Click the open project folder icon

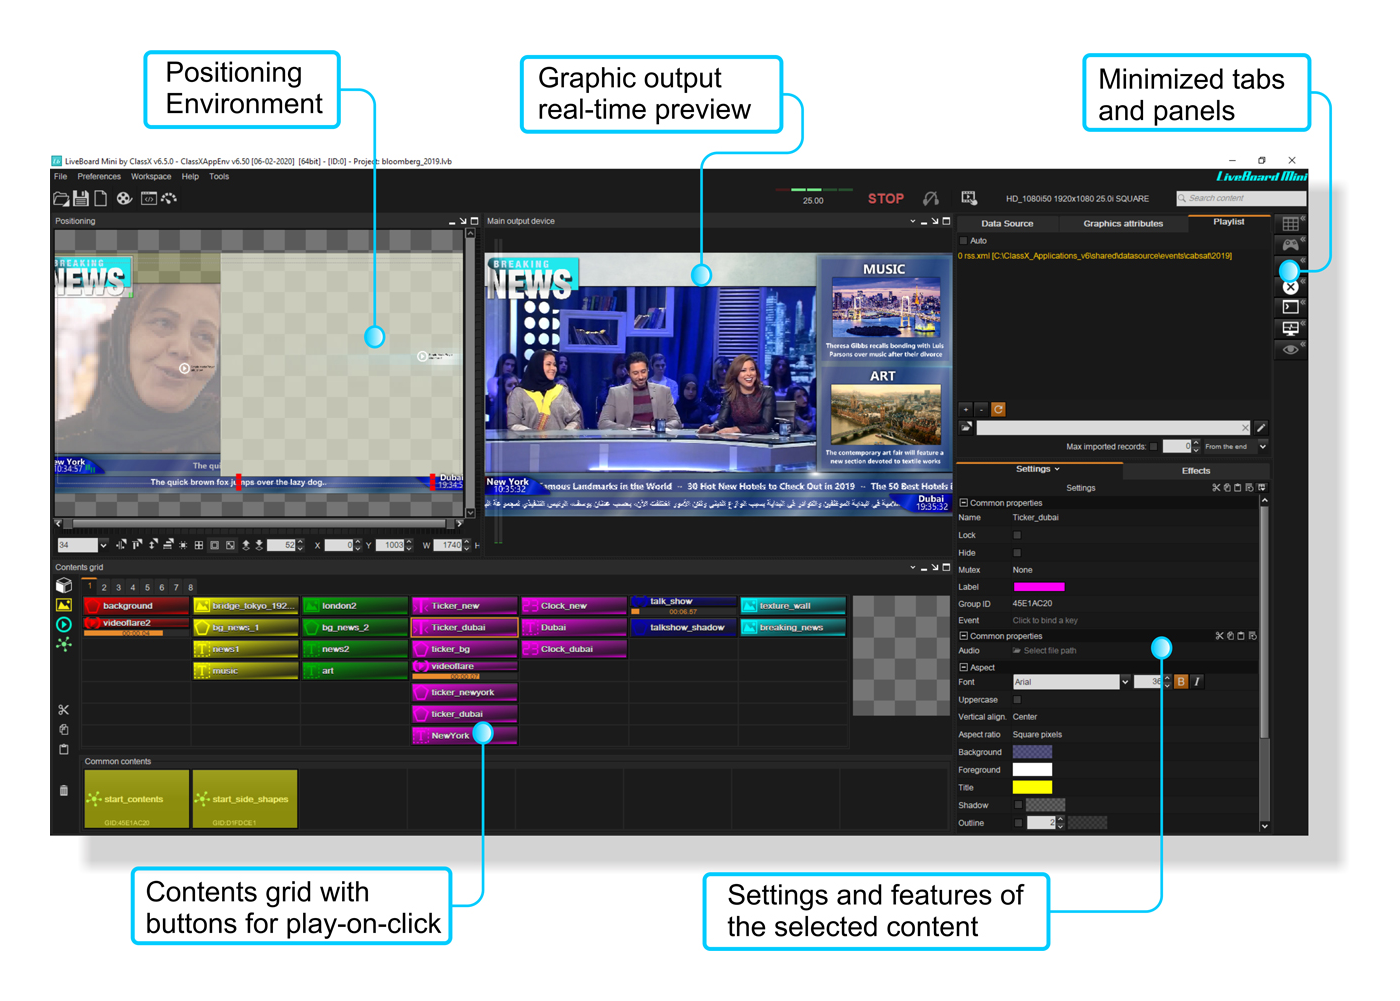click(61, 199)
